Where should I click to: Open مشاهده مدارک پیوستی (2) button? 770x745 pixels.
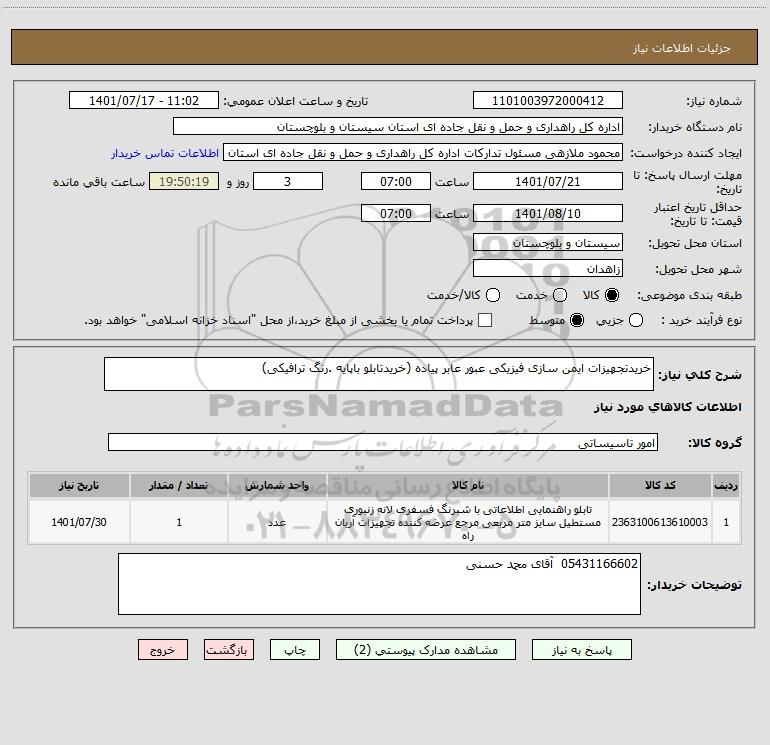point(426,650)
